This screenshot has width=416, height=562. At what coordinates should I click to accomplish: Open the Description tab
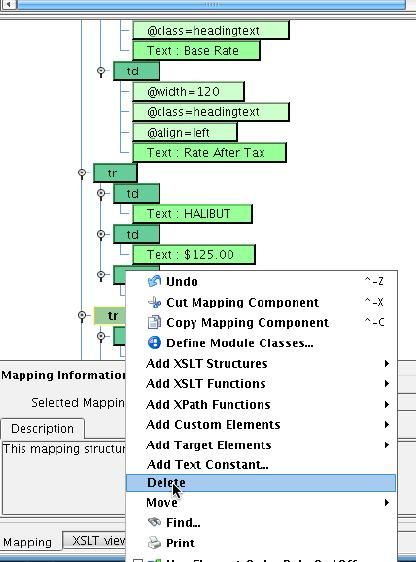coord(42,429)
